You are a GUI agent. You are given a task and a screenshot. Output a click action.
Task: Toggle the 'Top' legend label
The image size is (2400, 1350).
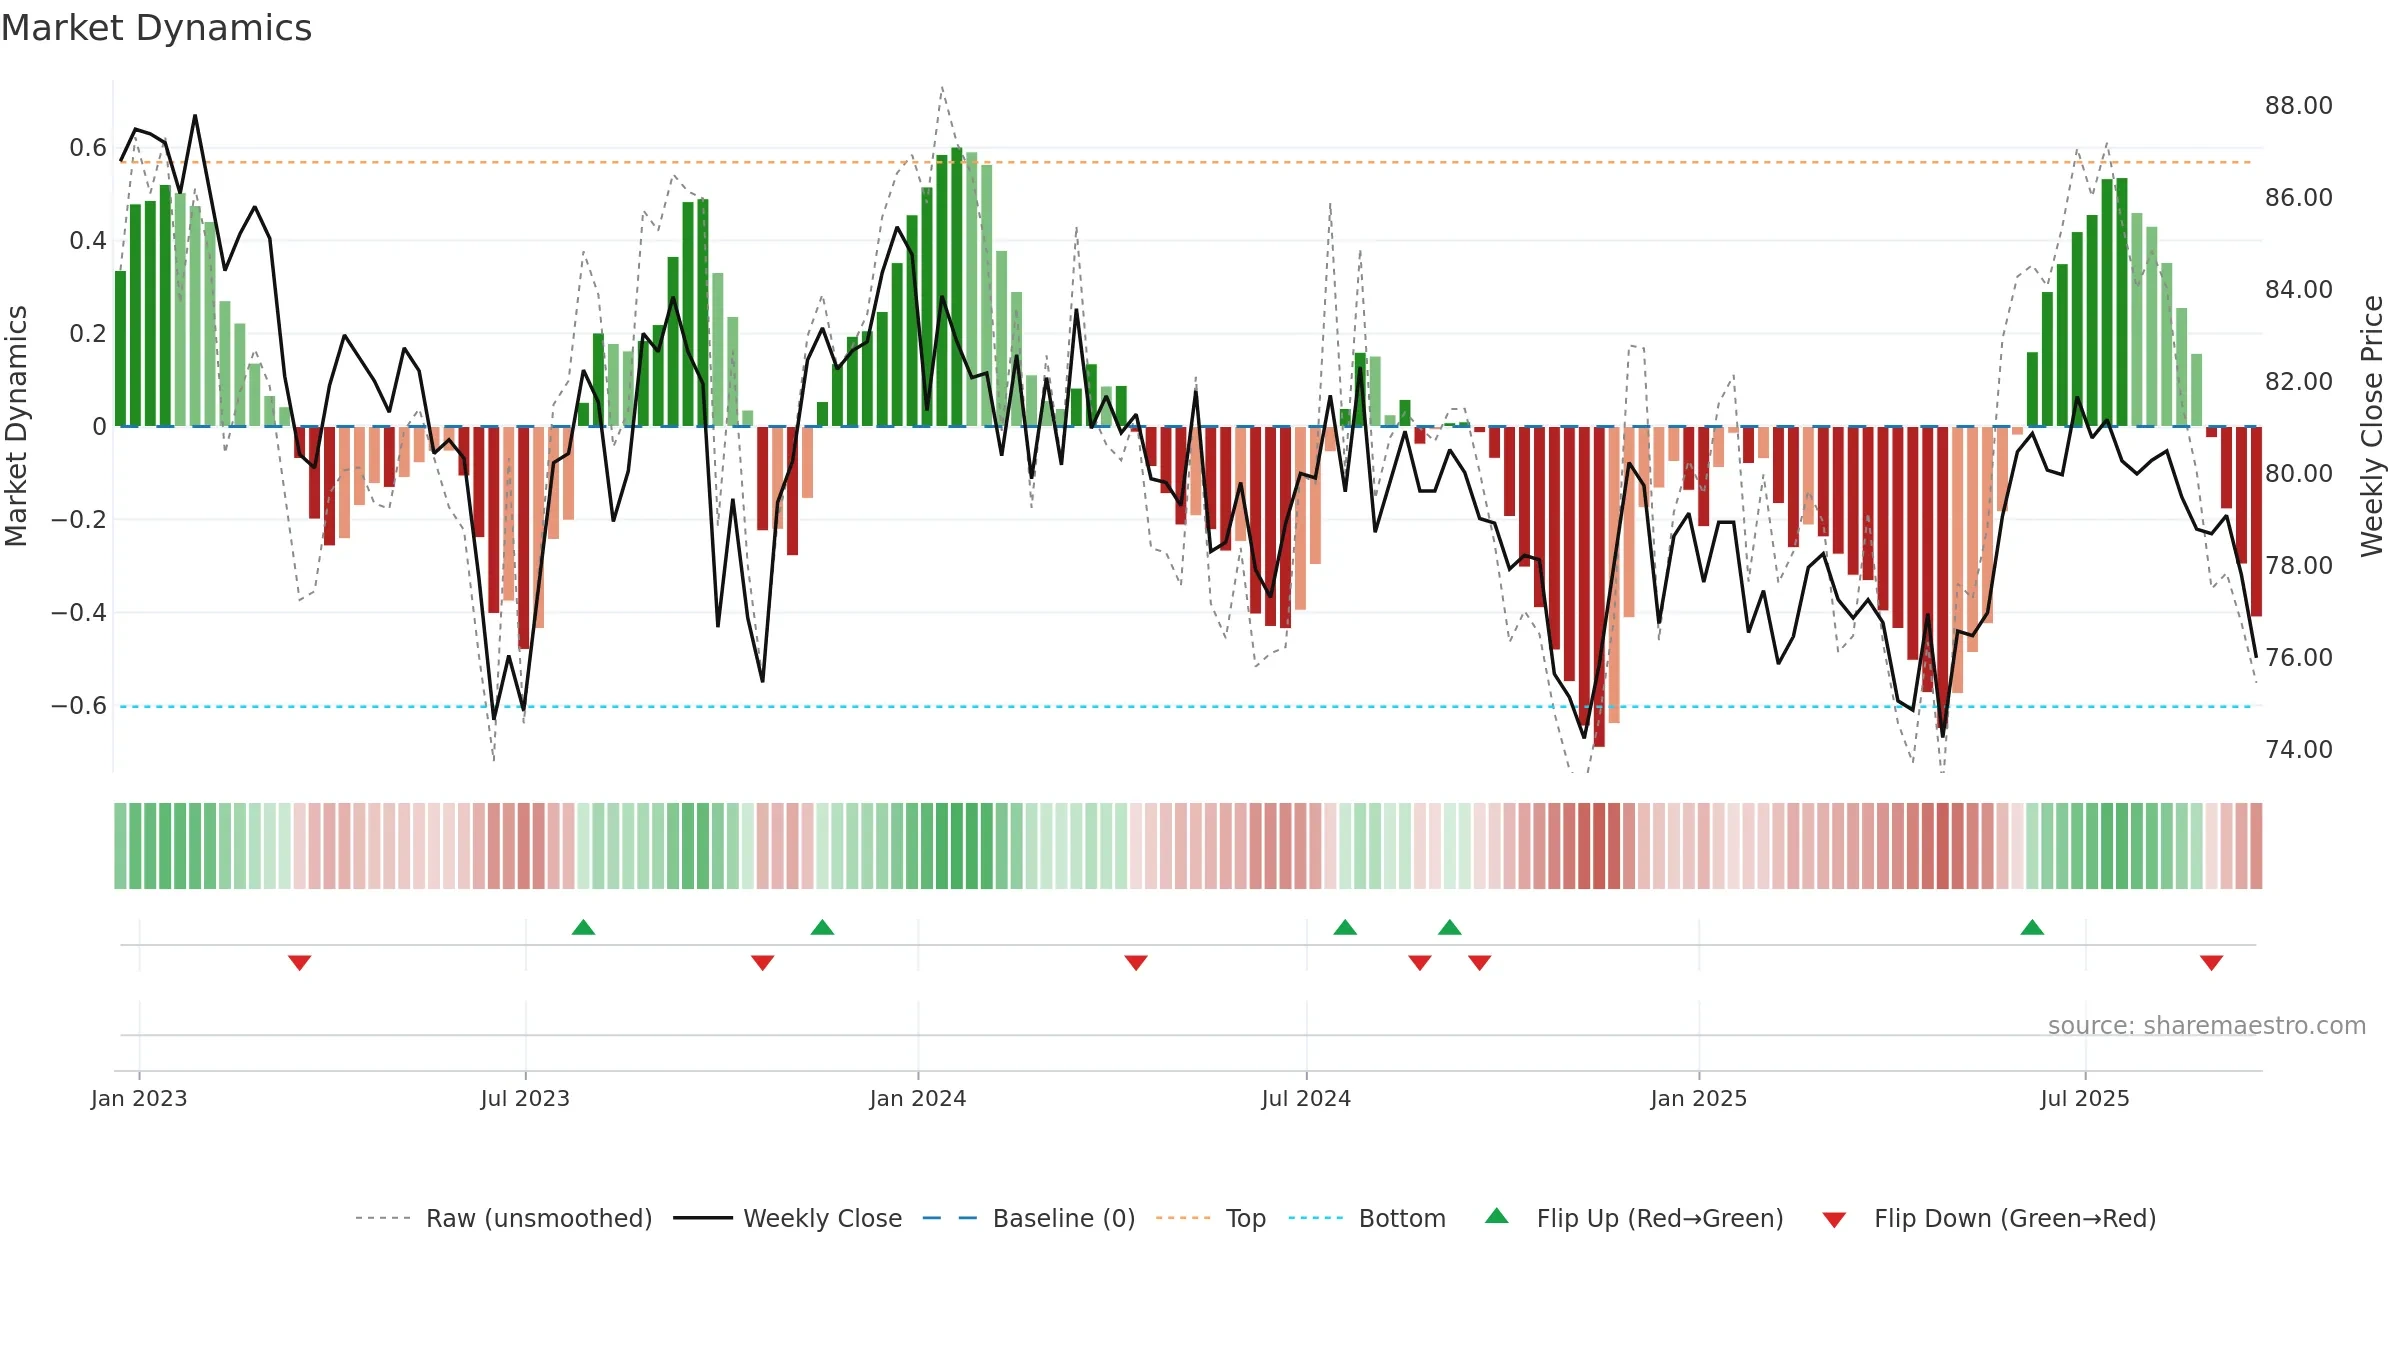[1246, 1218]
